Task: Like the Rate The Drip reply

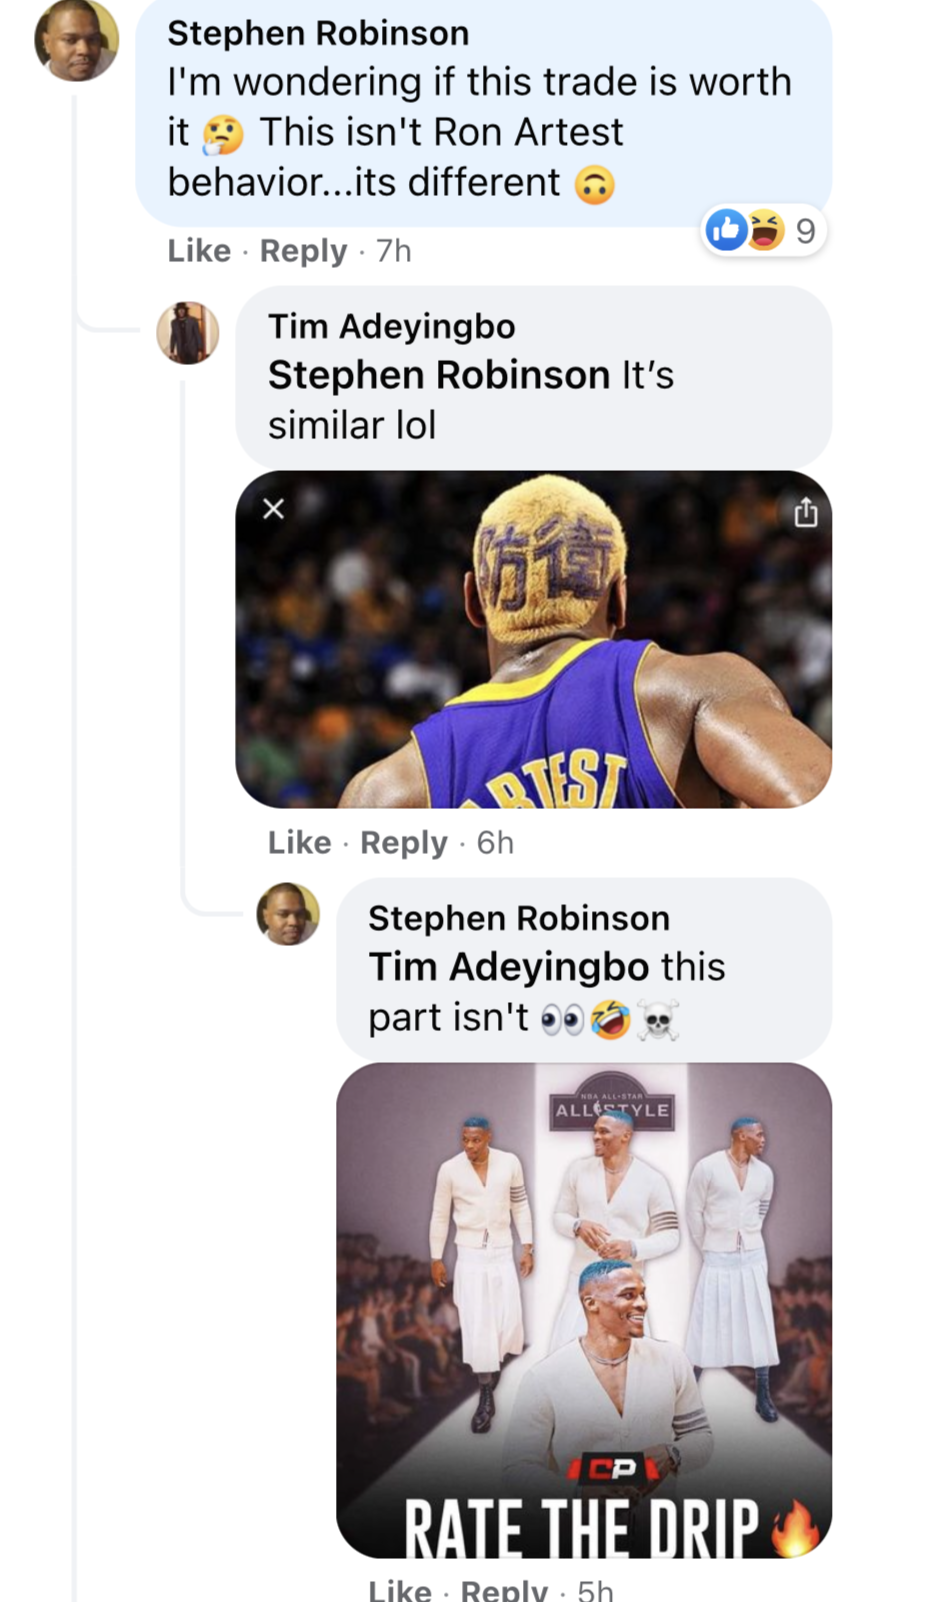Action: [x=400, y=1588]
